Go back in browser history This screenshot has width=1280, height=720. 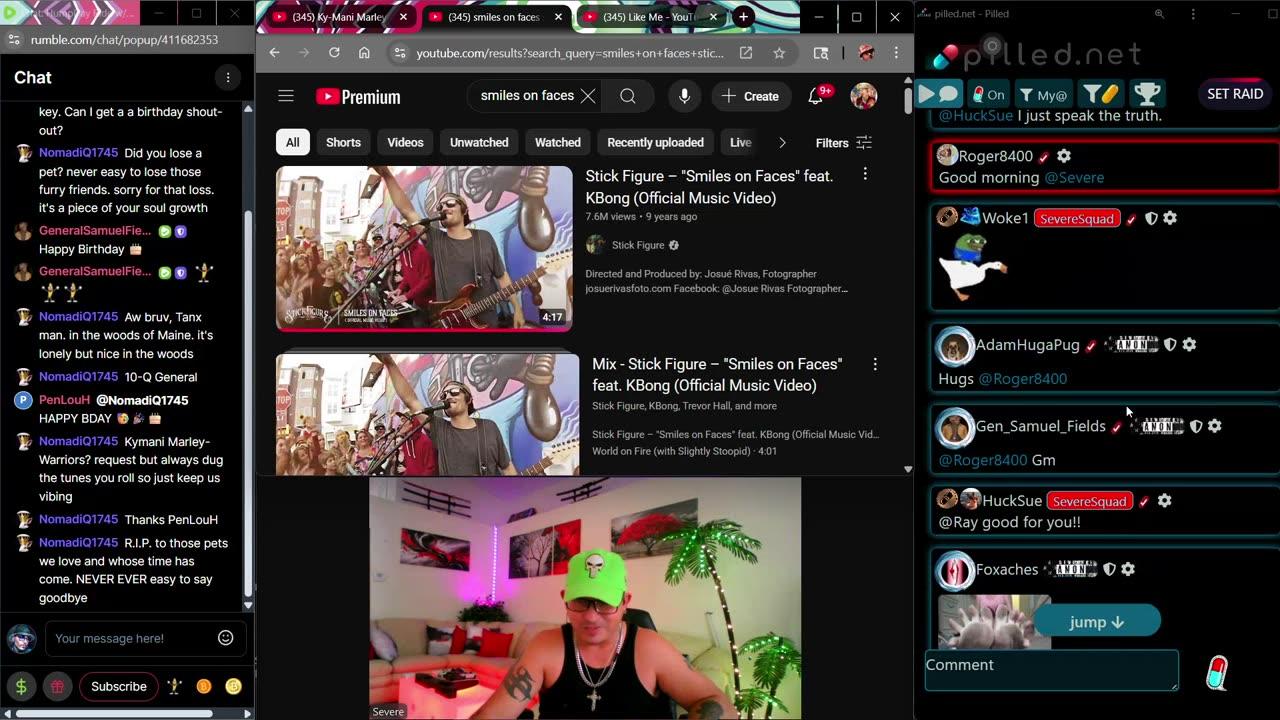[x=274, y=53]
